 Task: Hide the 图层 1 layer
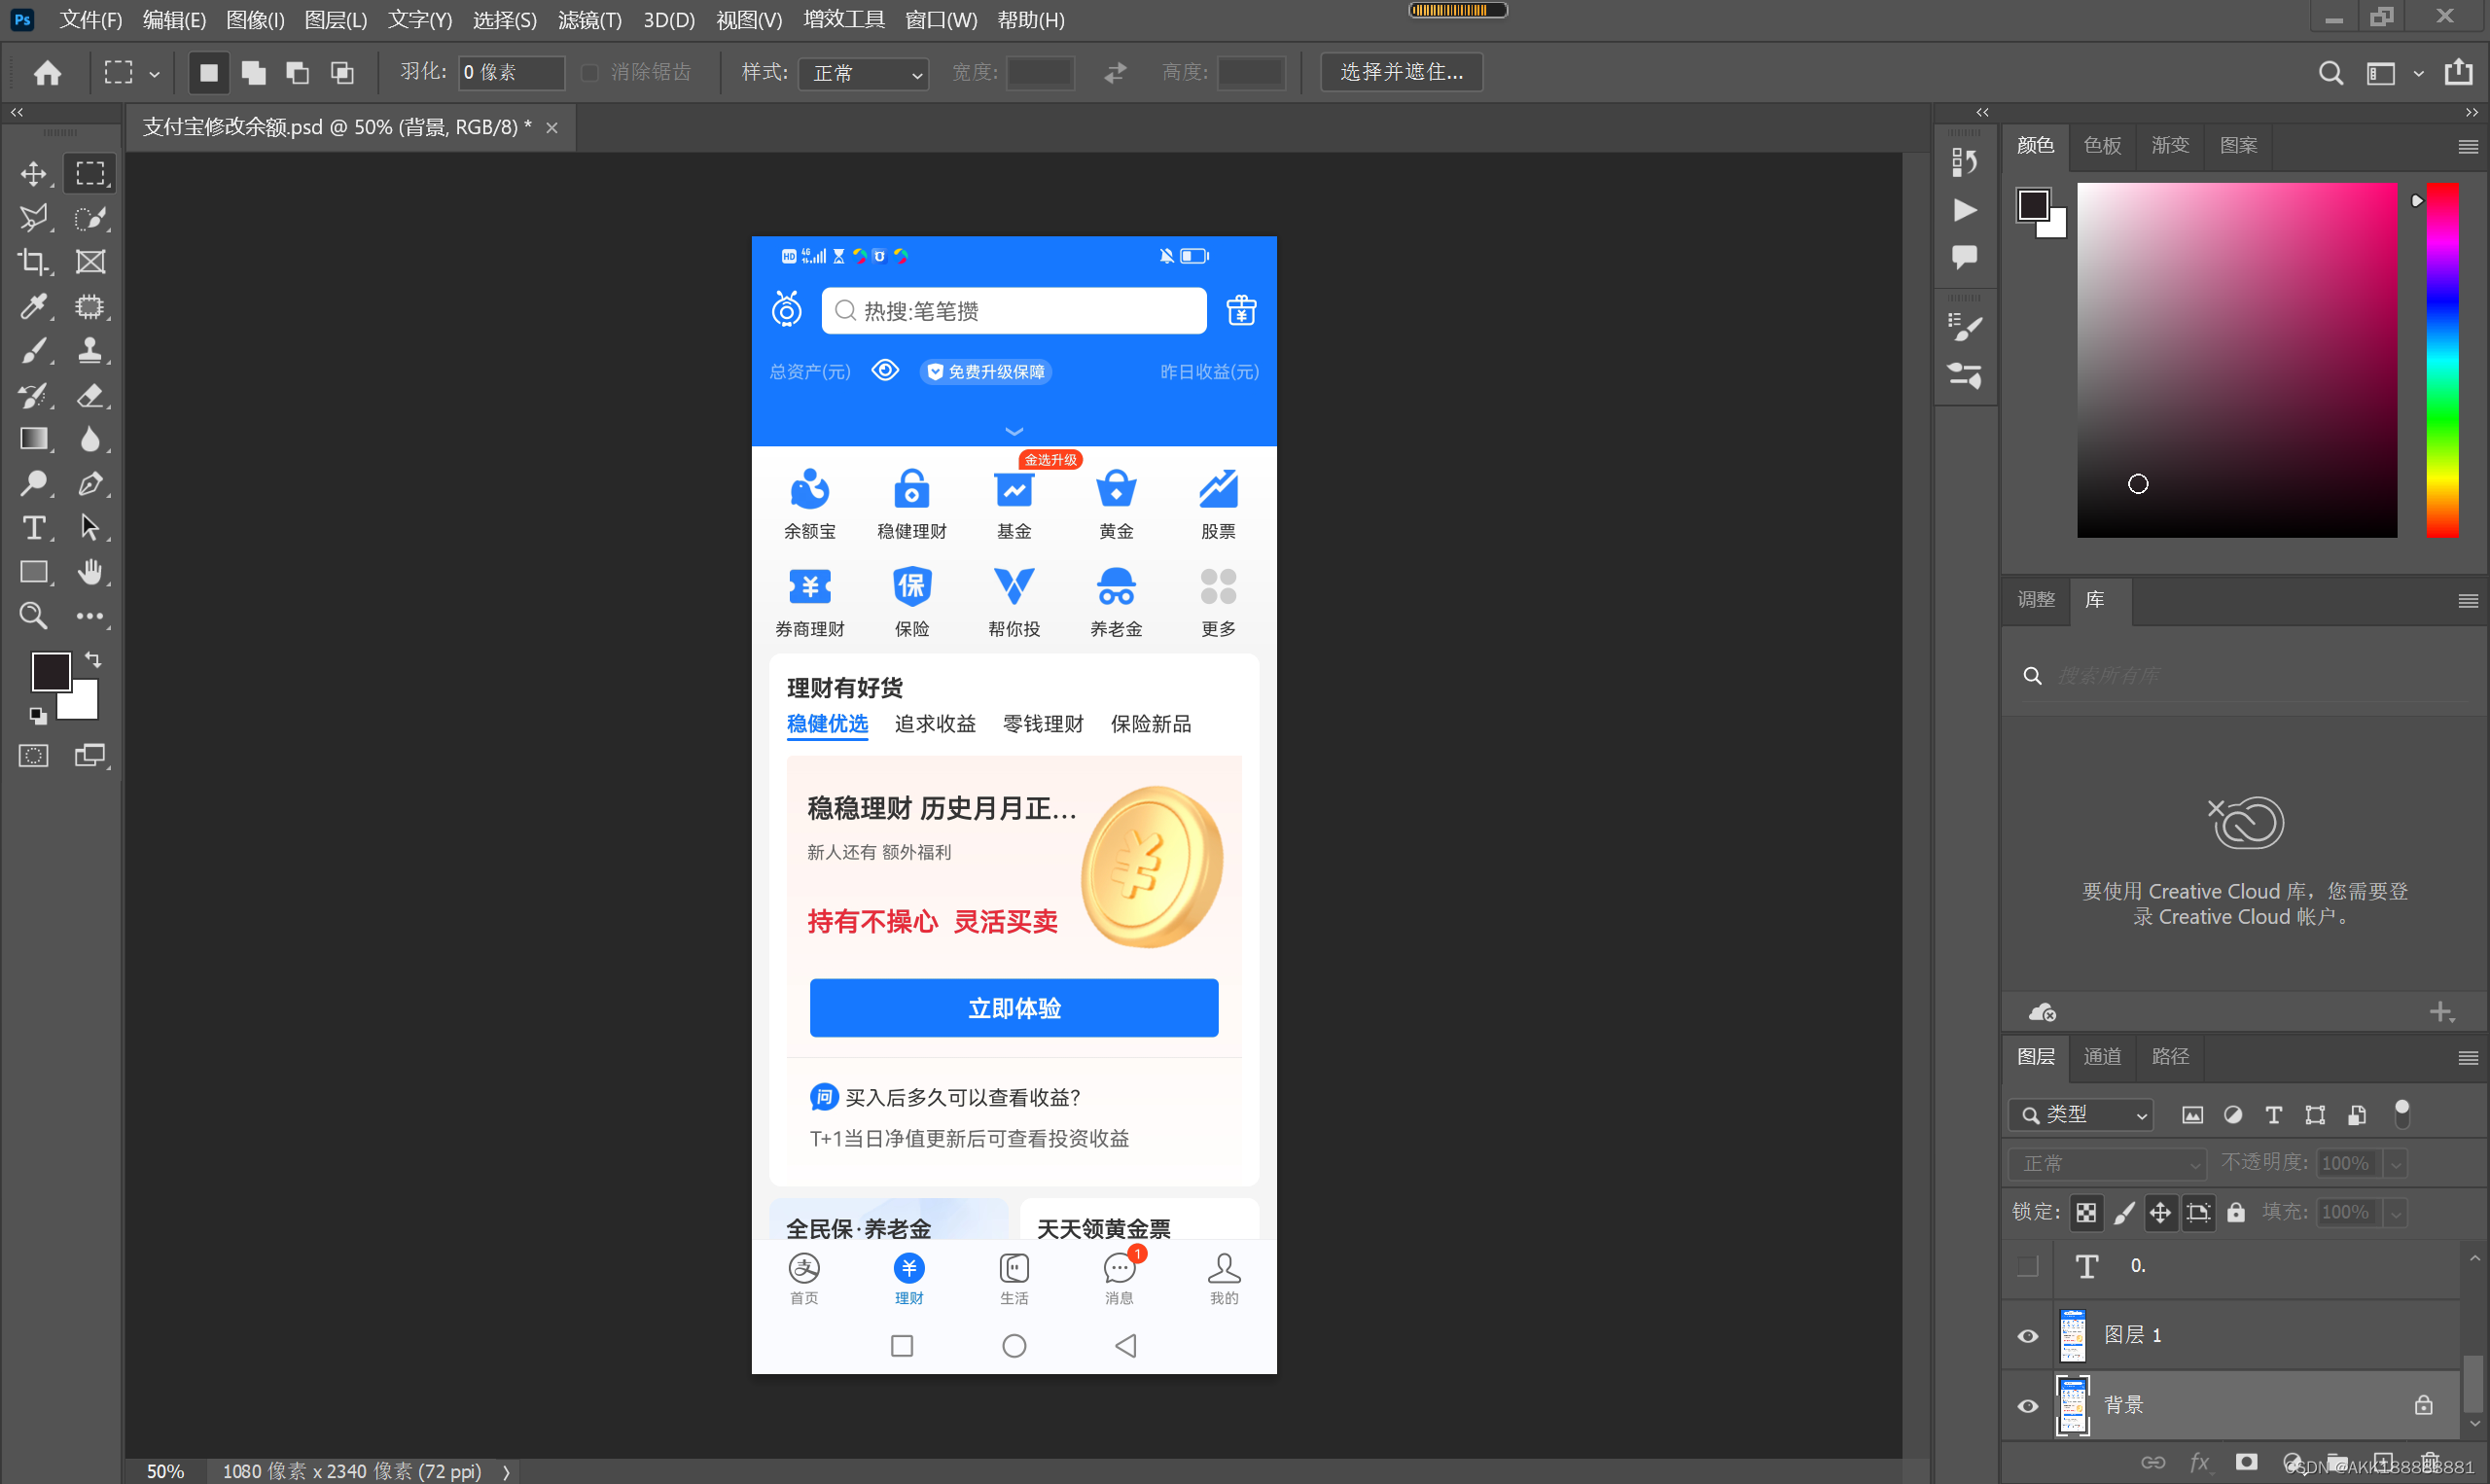(2027, 1336)
